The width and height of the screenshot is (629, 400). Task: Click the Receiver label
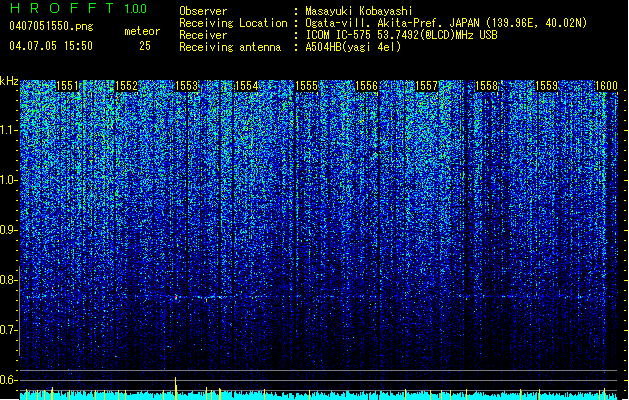[x=203, y=35]
